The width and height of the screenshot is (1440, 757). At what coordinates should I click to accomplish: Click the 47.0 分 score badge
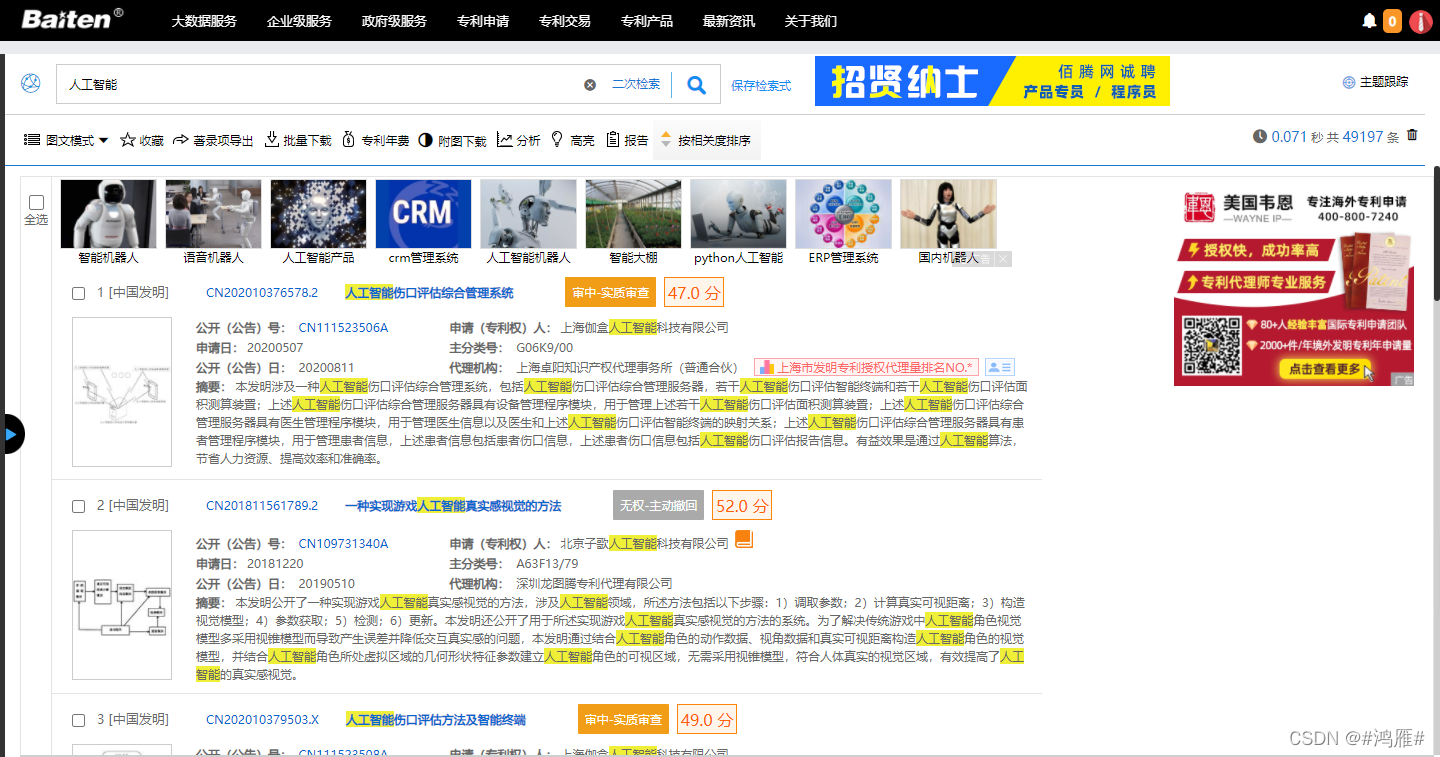(x=693, y=293)
